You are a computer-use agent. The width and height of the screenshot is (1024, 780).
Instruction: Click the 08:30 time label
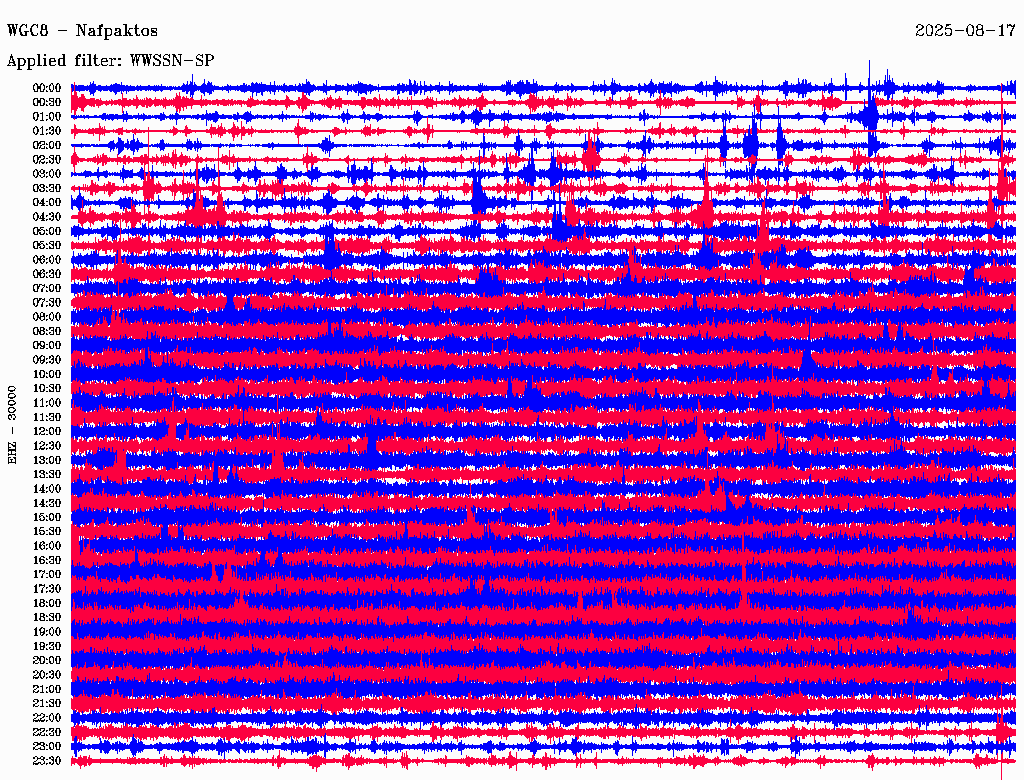[47, 331]
